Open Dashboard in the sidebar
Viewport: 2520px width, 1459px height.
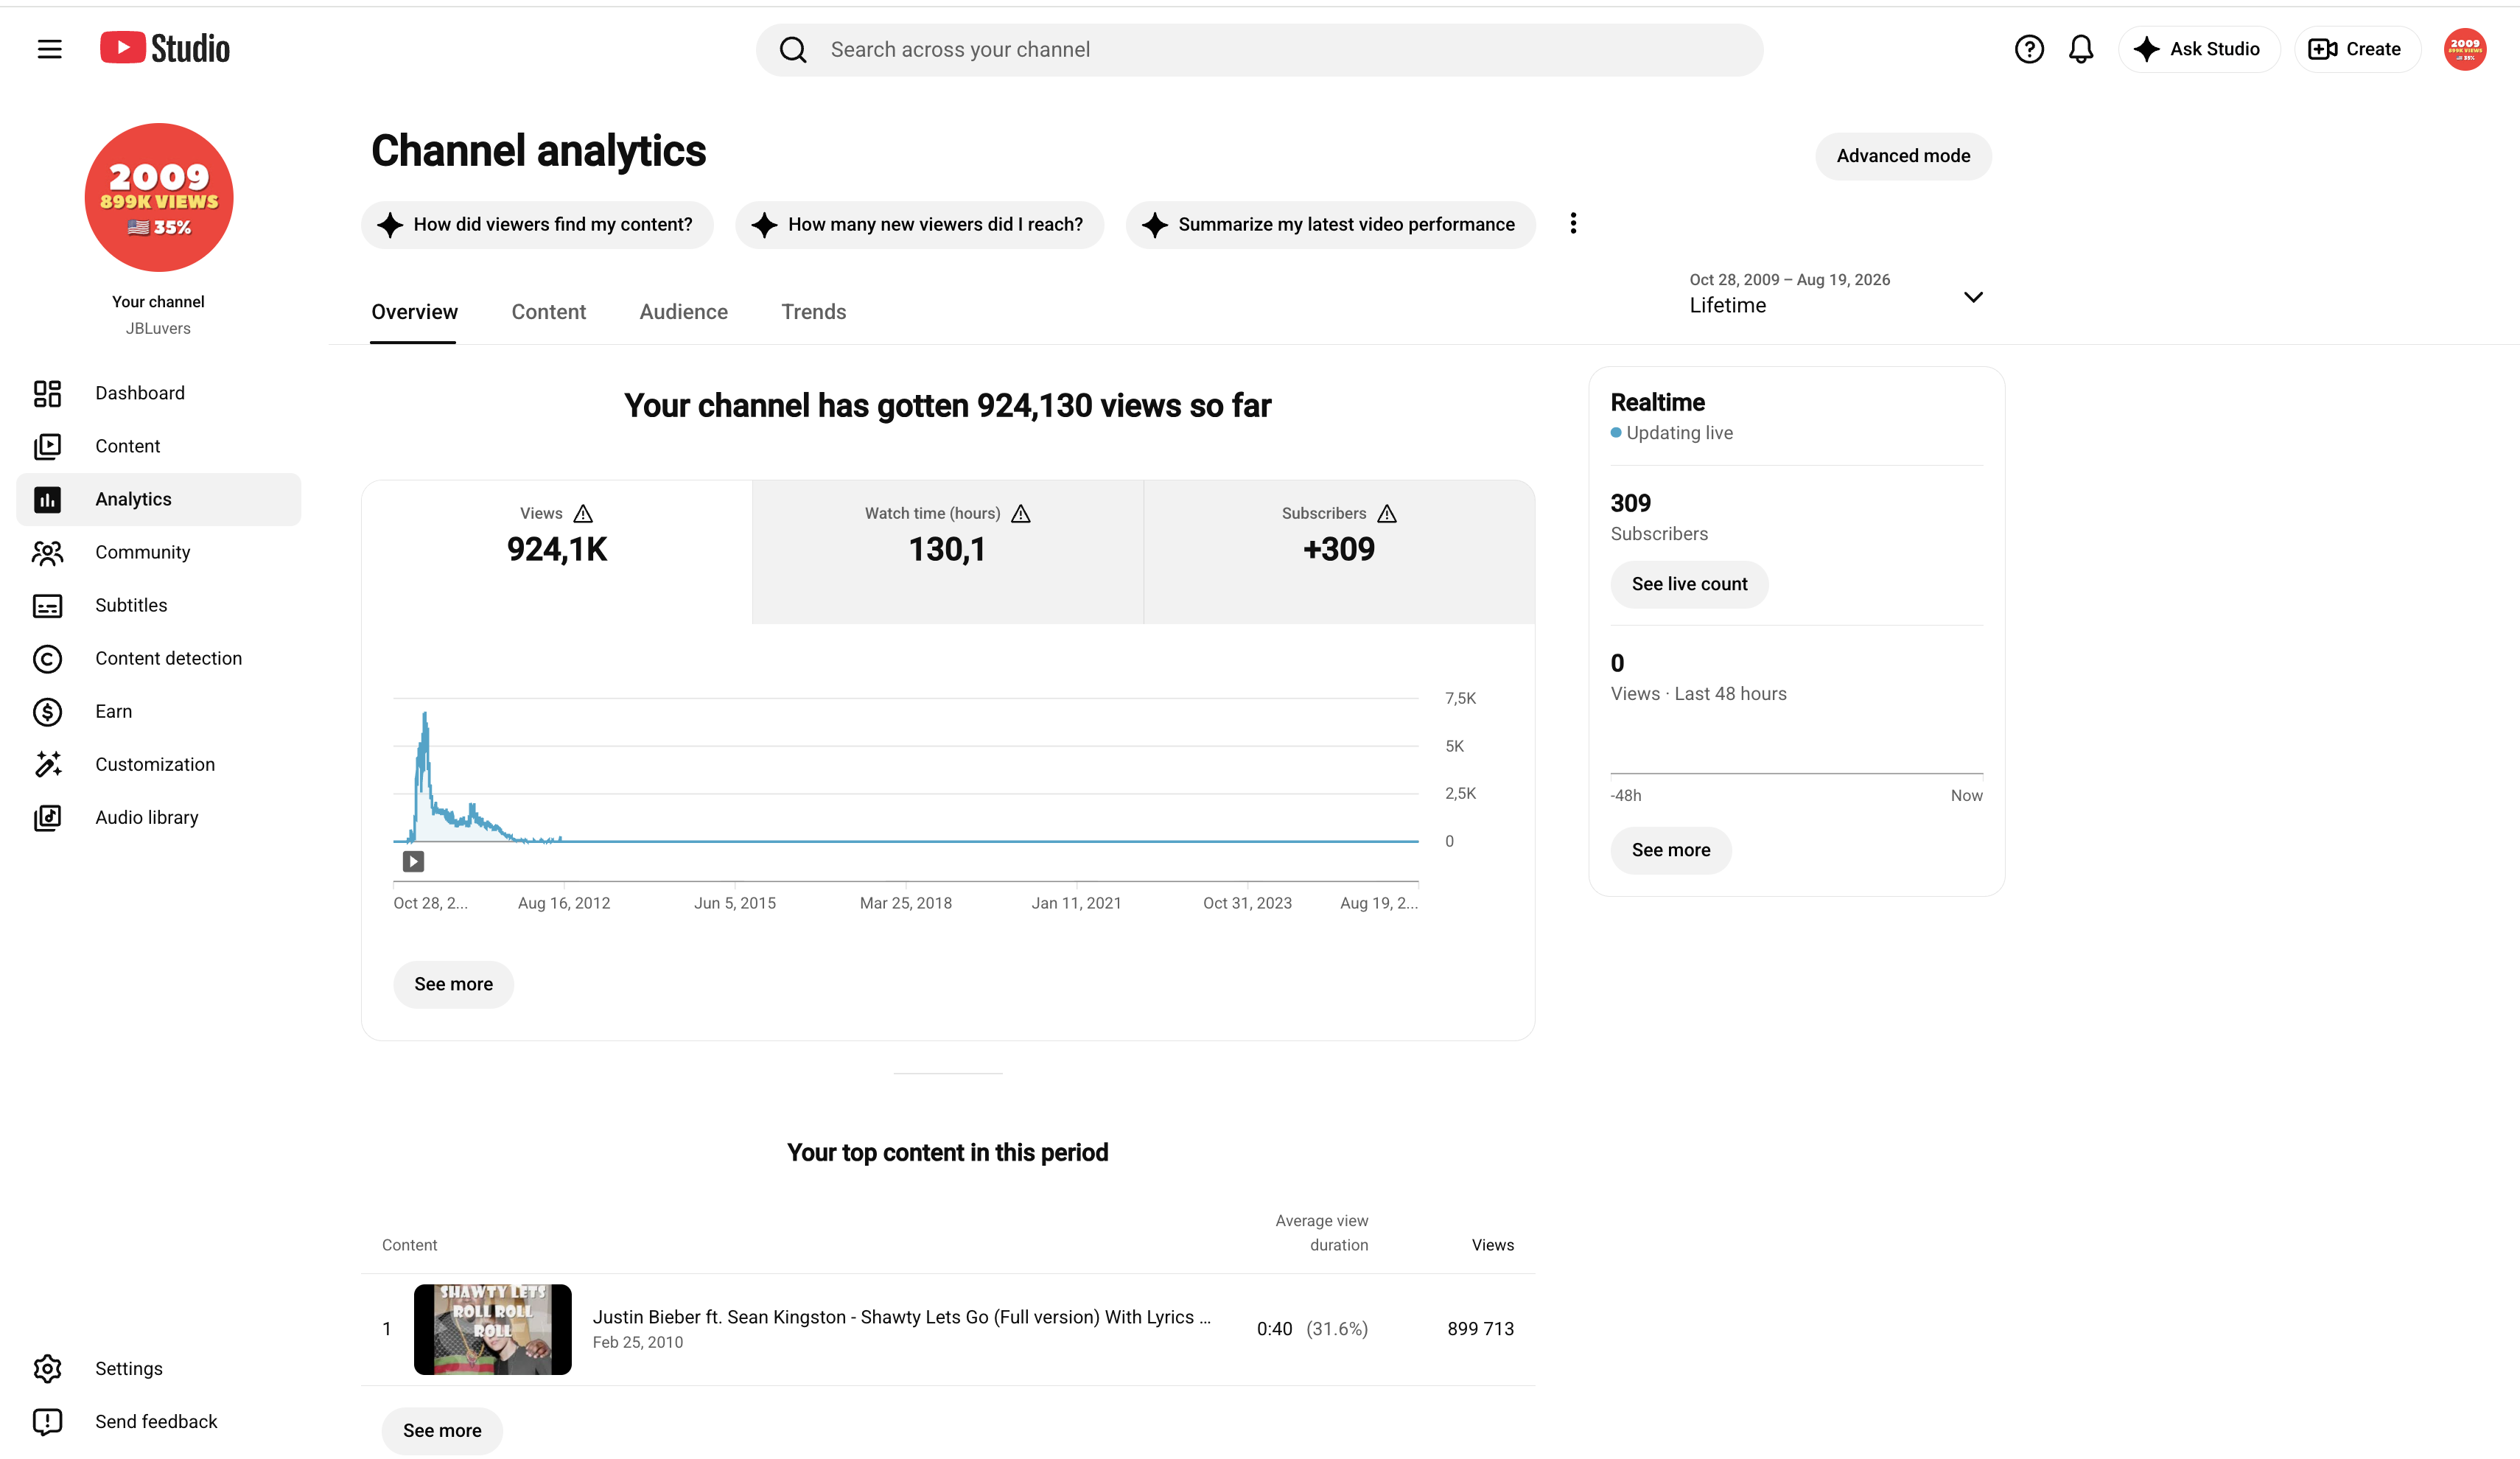coord(158,393)
